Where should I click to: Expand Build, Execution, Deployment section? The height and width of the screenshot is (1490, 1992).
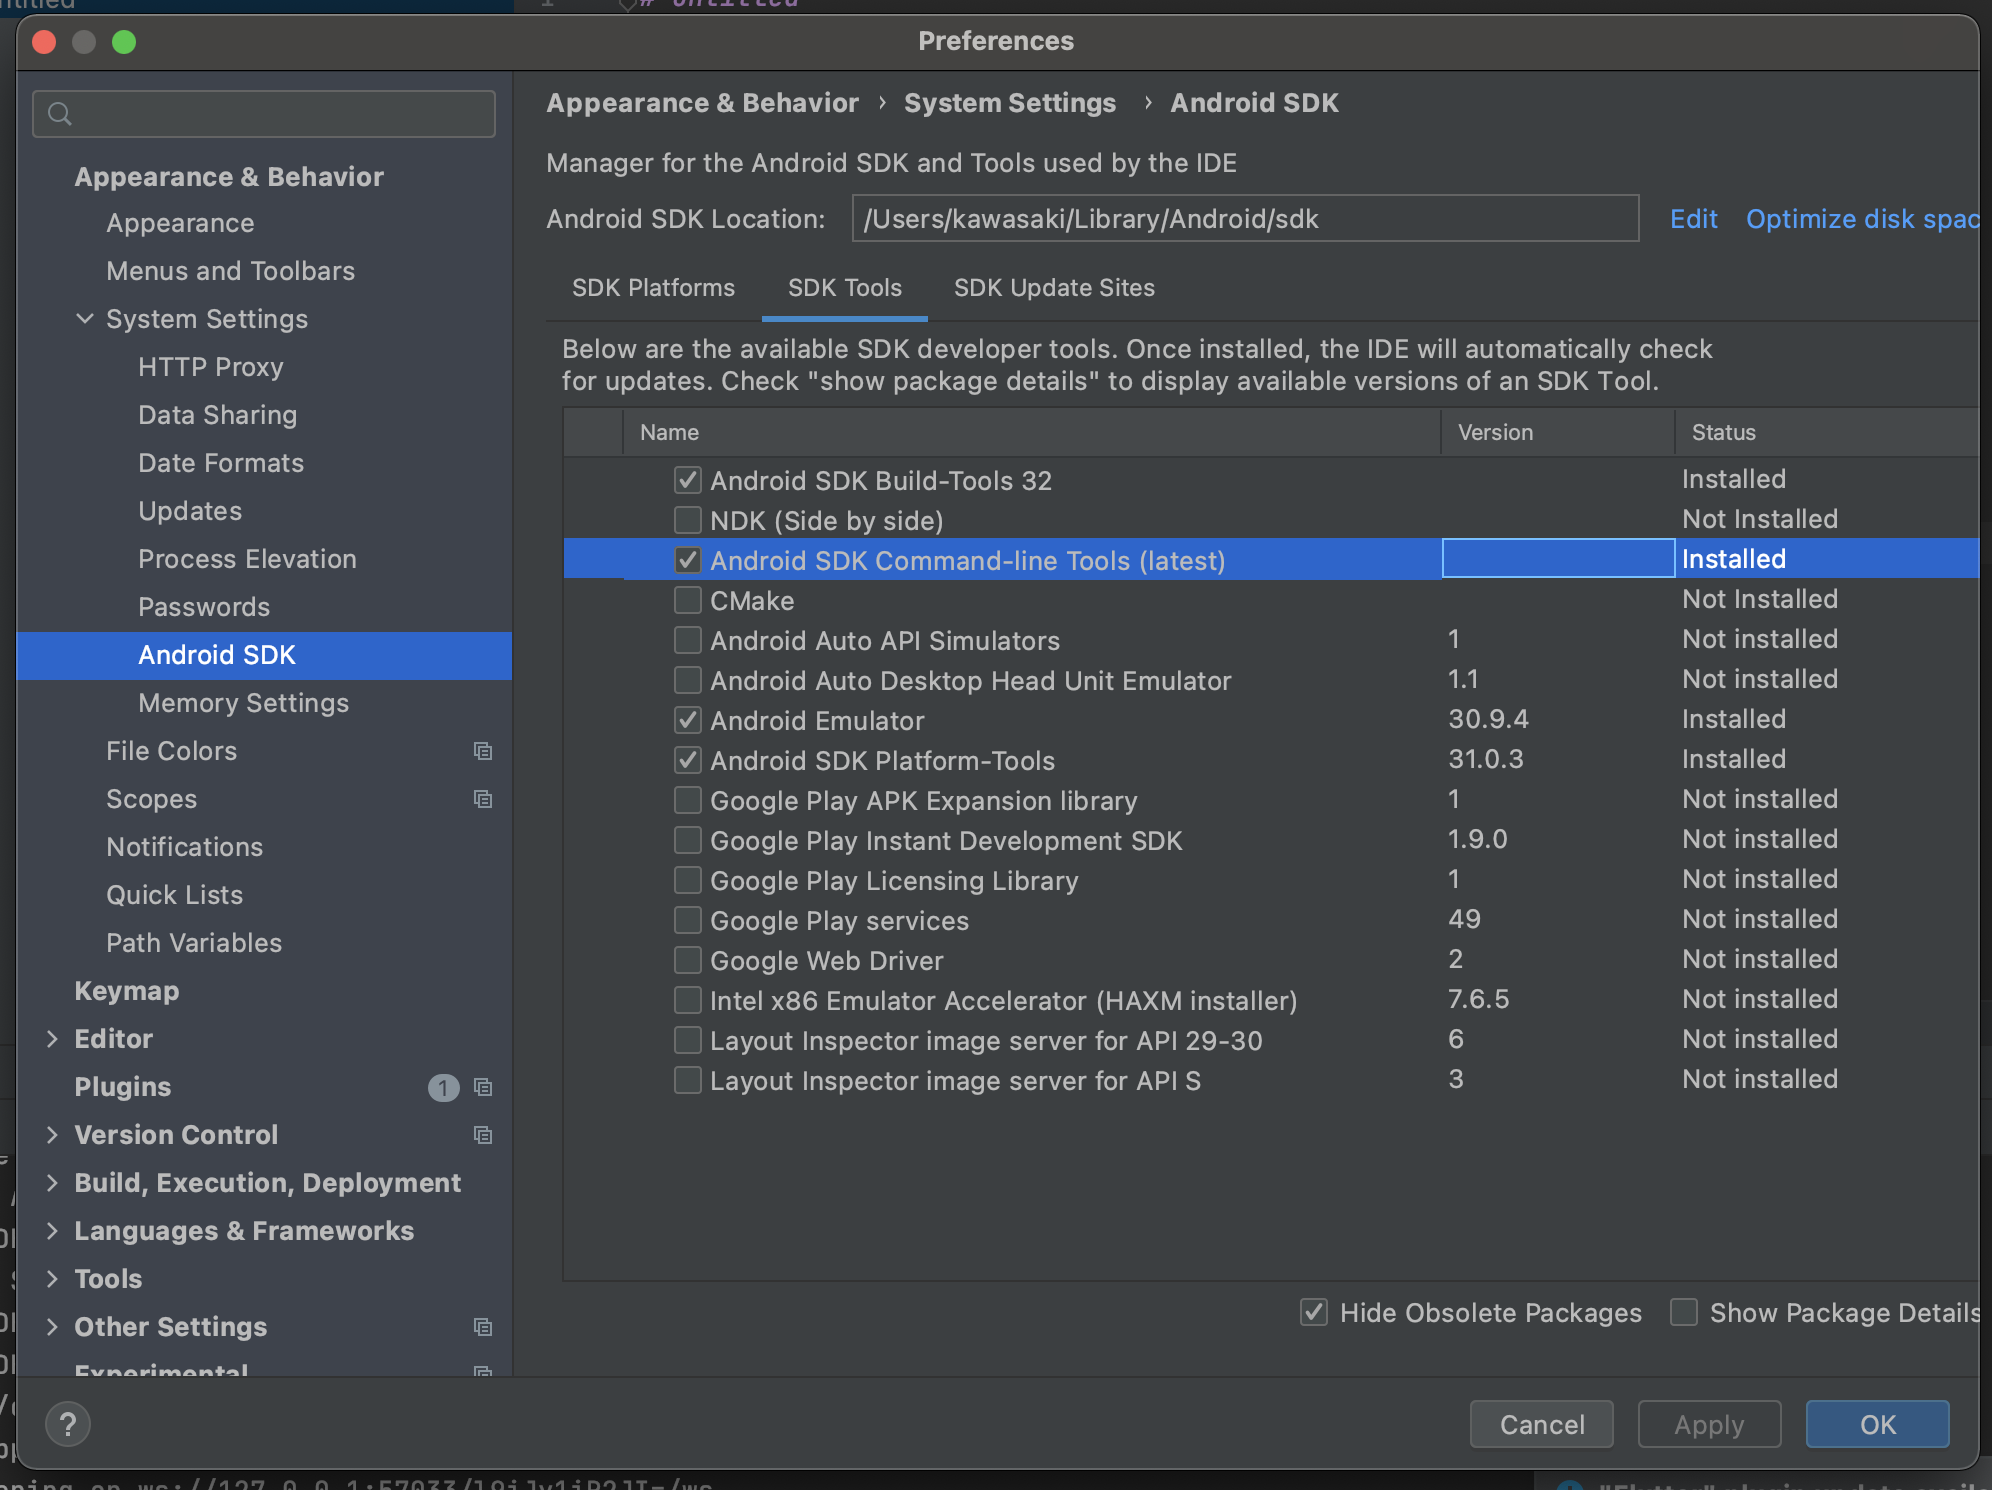point(52,1183)
